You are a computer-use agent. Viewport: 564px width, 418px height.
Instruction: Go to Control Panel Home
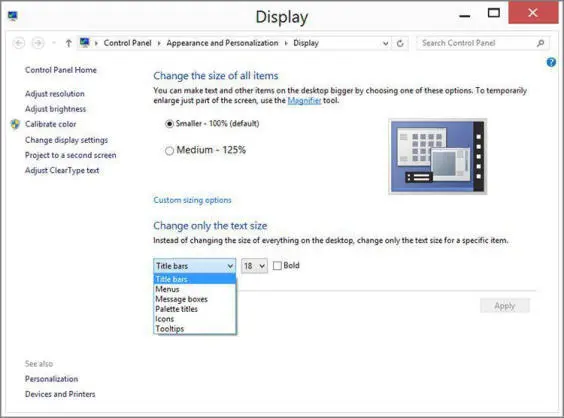pos(61,70)
